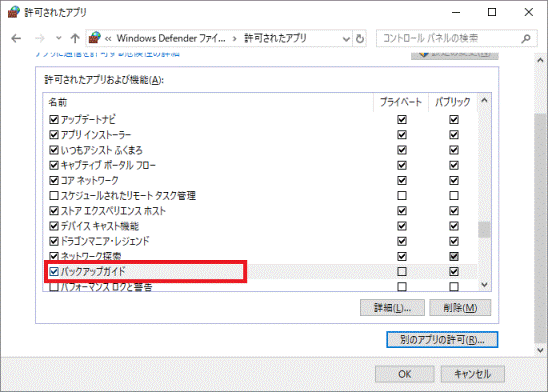The width and height of the screenshot is (548, 392).
Task: Click the app list scrollbar thumb
Action: [x=484, y=230]
